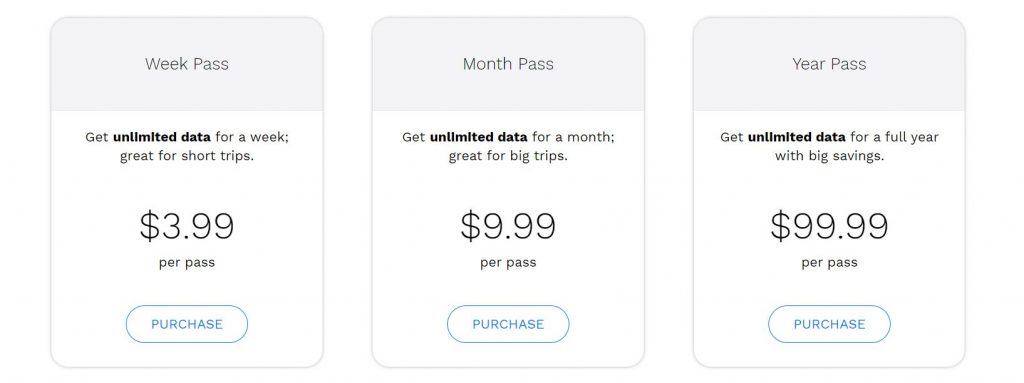Click the Month Pass description text
This screenshot has width=1024, height=383.
tap(508, 147)
